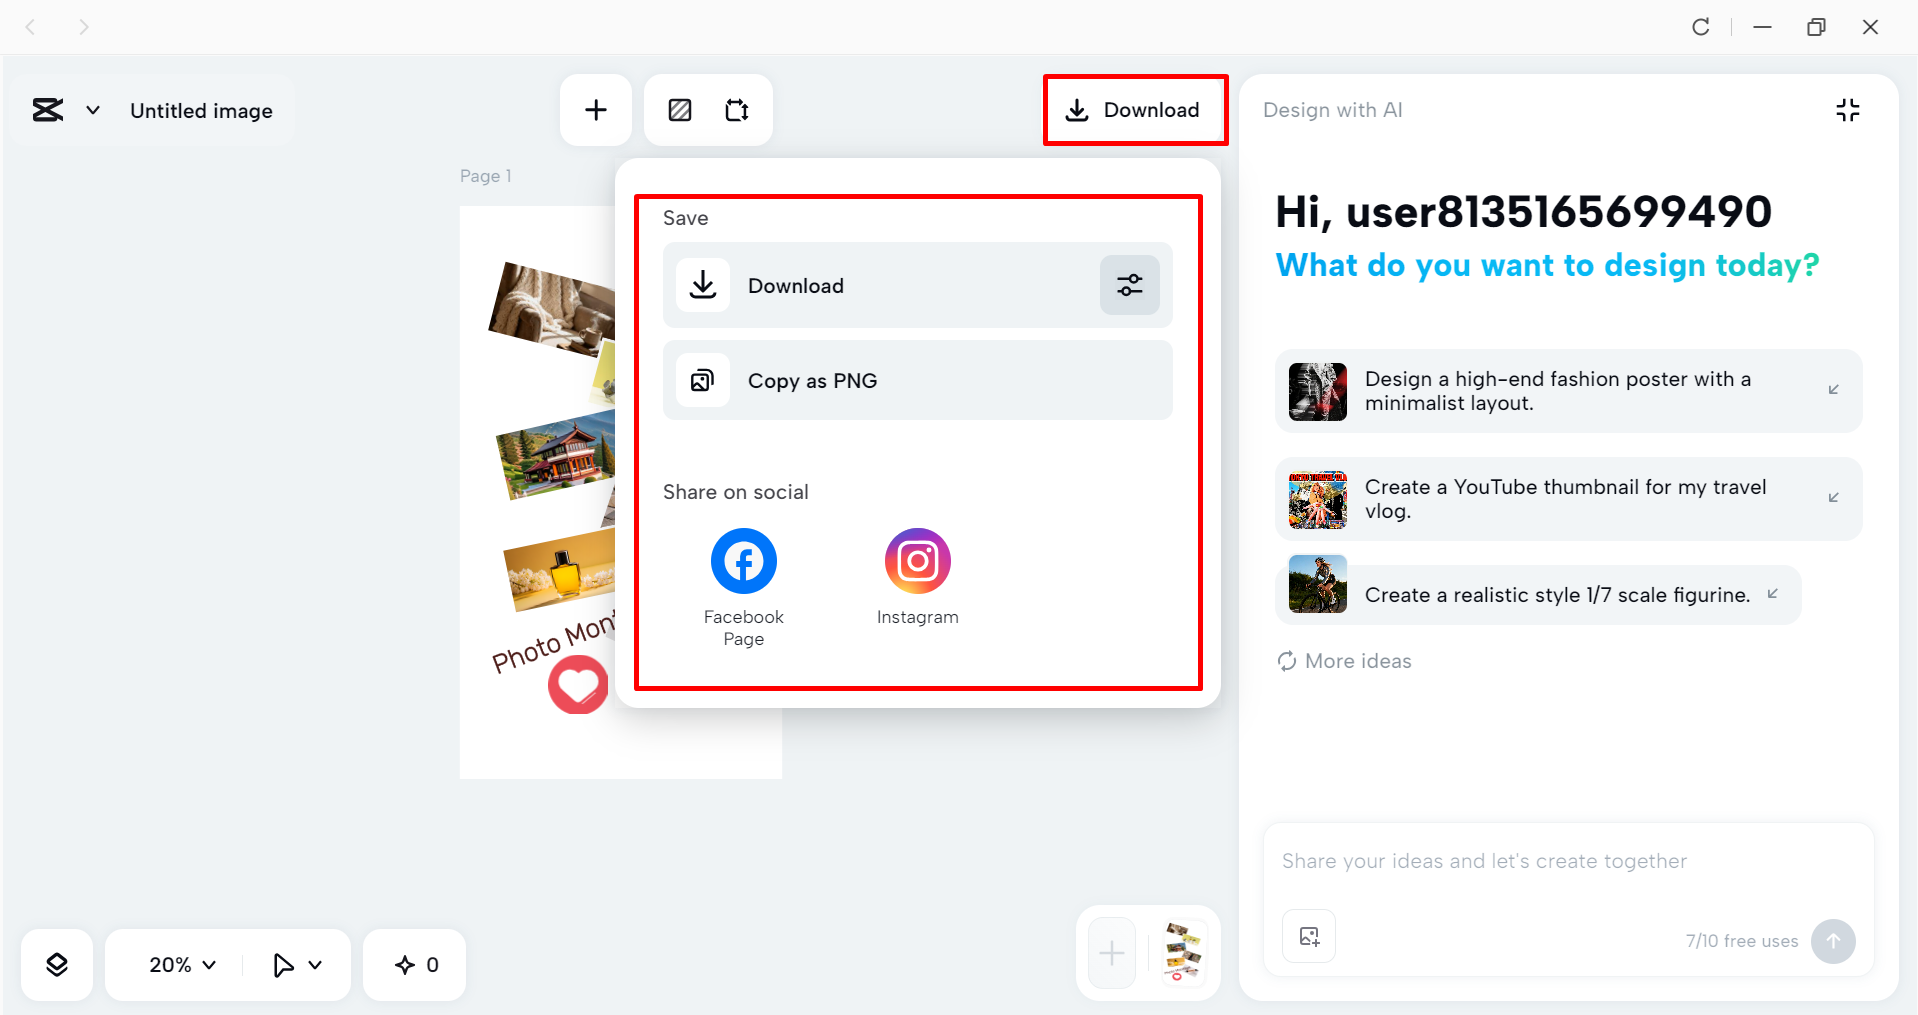
Task: Open download settings sliders icon
Action: coord(1130,285)
